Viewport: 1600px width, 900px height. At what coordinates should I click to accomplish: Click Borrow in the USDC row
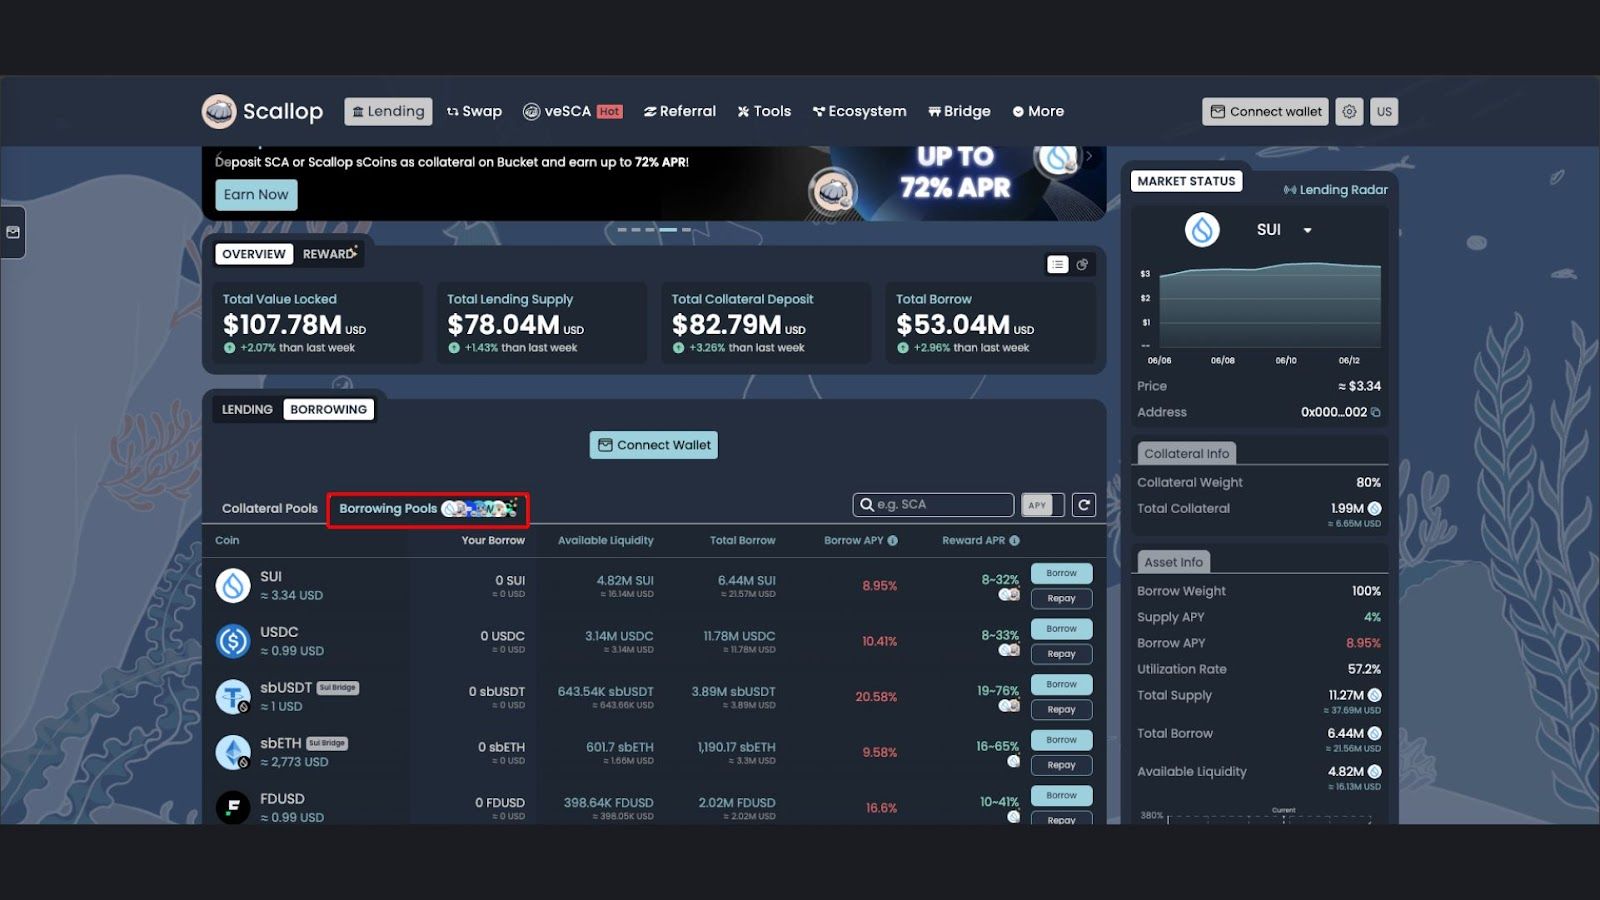click(x=1061, y=629)
